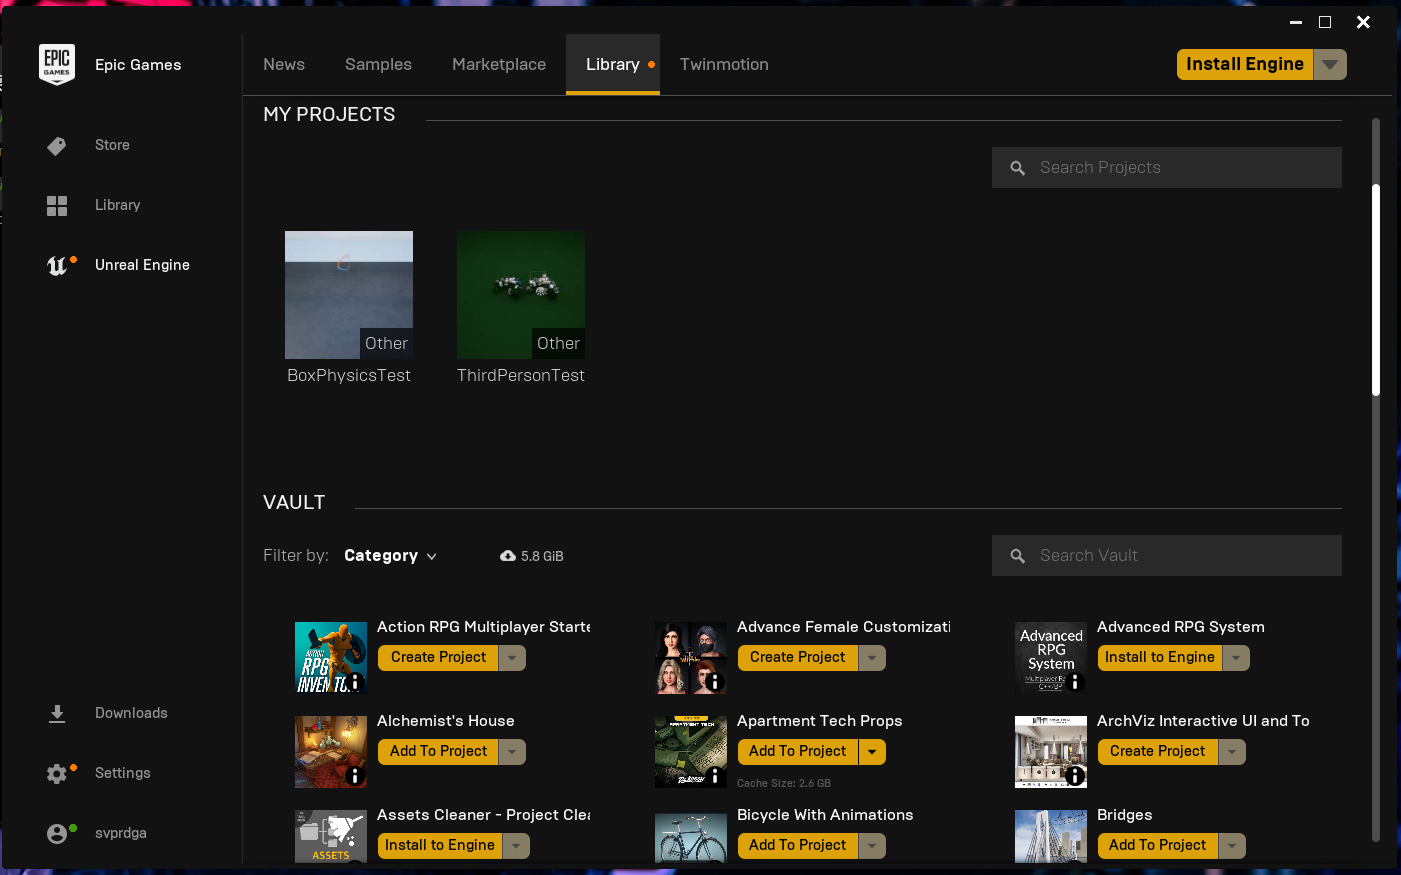Add Bridges to project
Screen dimensions: 1401x875
(1158, 846)
